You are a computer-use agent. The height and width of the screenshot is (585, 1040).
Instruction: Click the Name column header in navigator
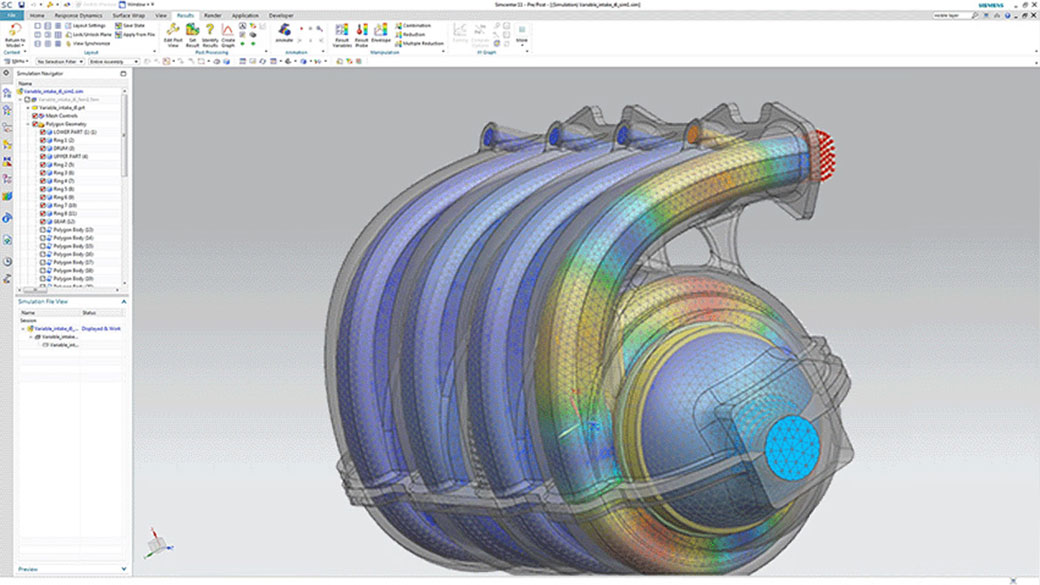[x=25, y=84]
